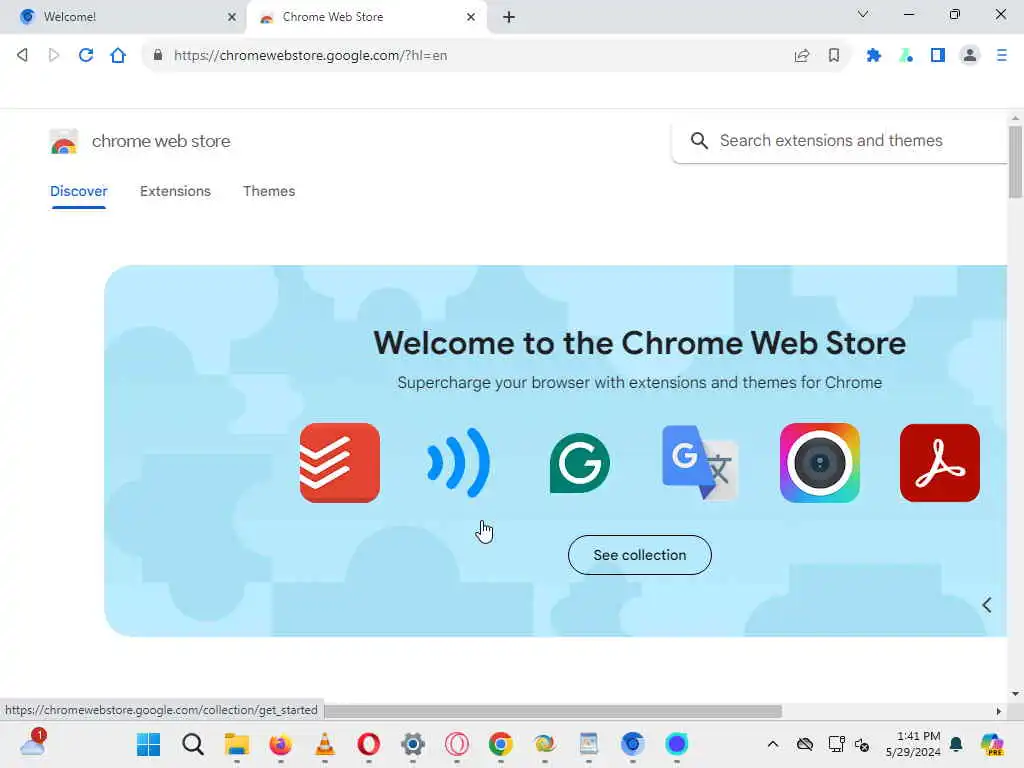
Task: Click the Grammarly green G icon
Action: pyautogui.click(x=580, y=463)
